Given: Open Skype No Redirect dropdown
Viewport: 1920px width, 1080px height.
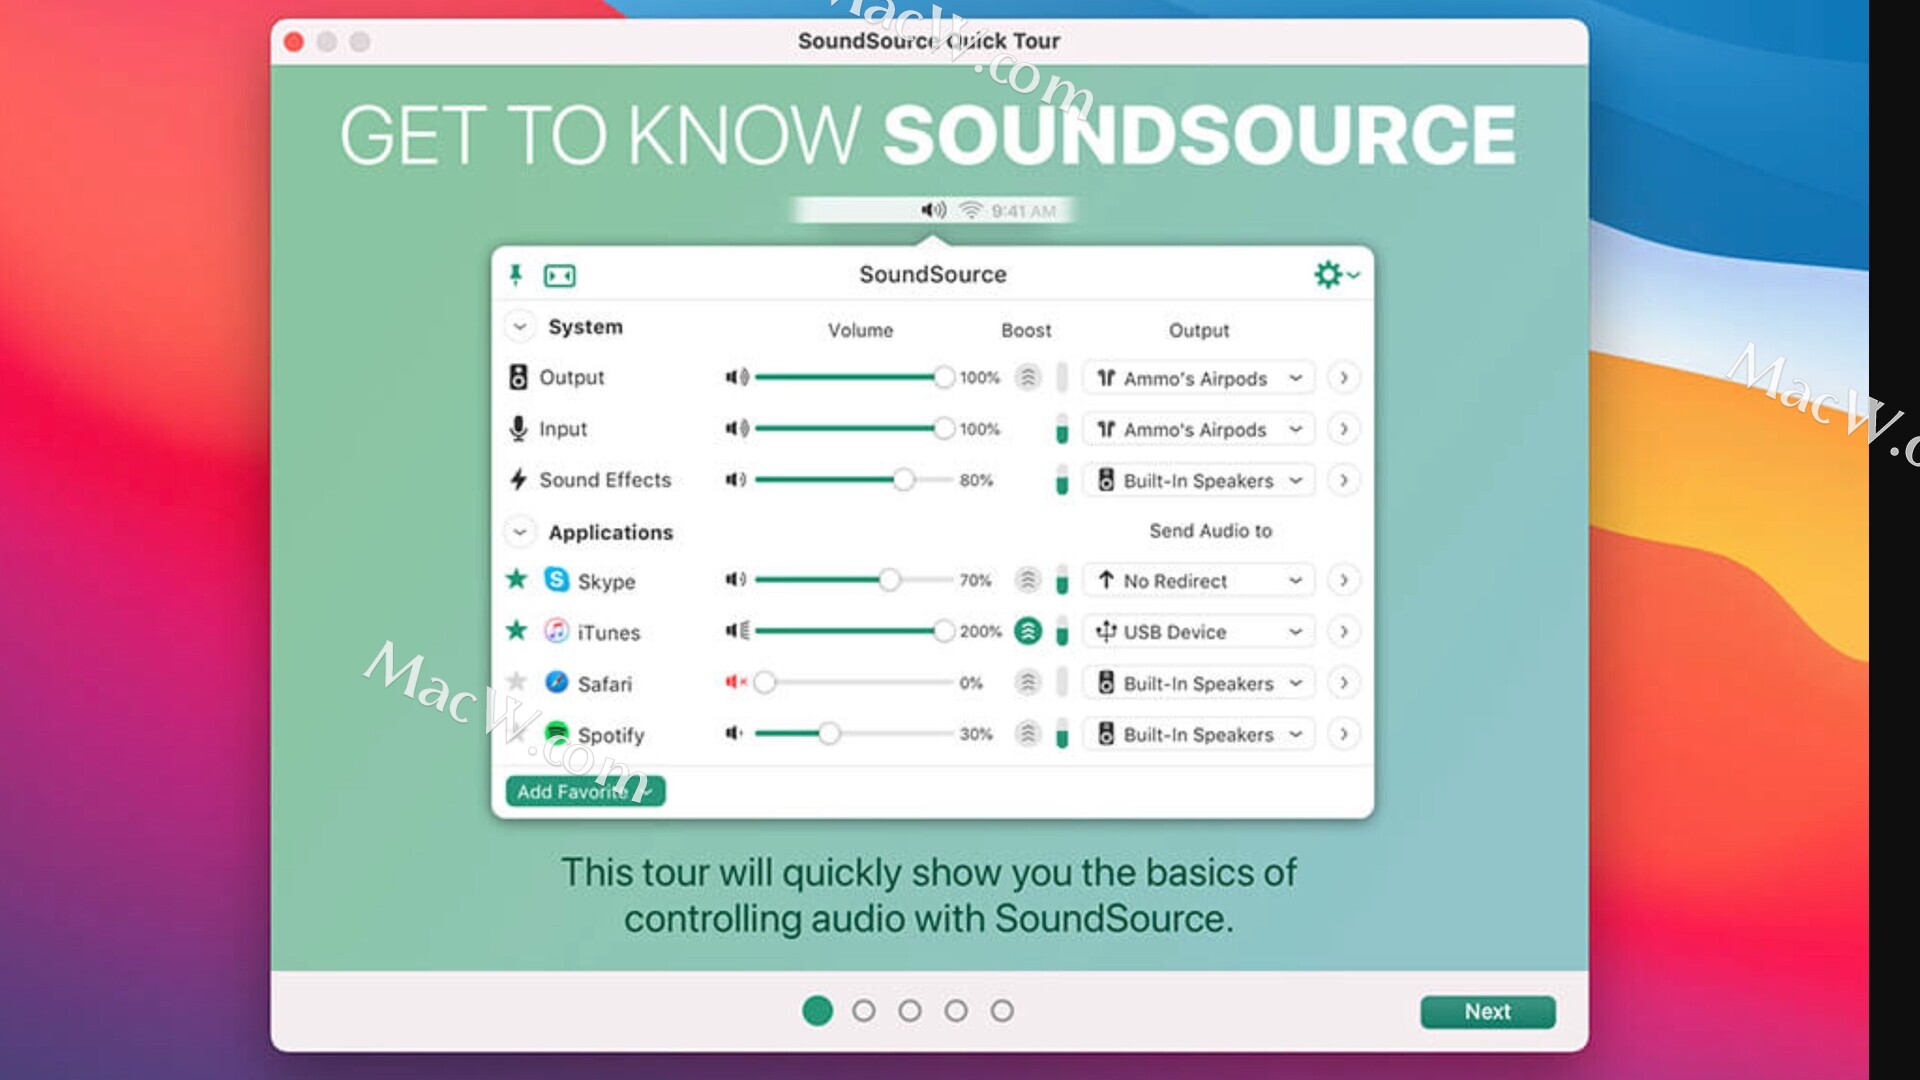Looking at the screenshot, I should click(x=1199, y=580).
